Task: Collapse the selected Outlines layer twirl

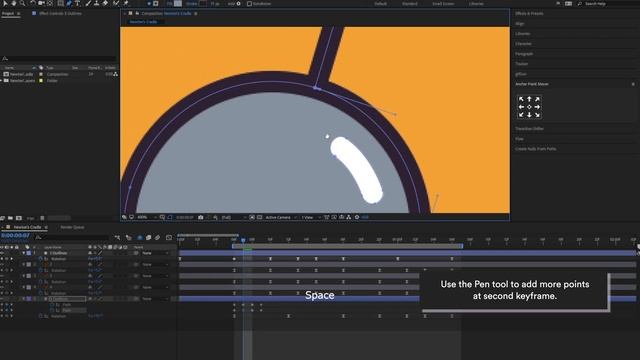Action: (24, 299)
